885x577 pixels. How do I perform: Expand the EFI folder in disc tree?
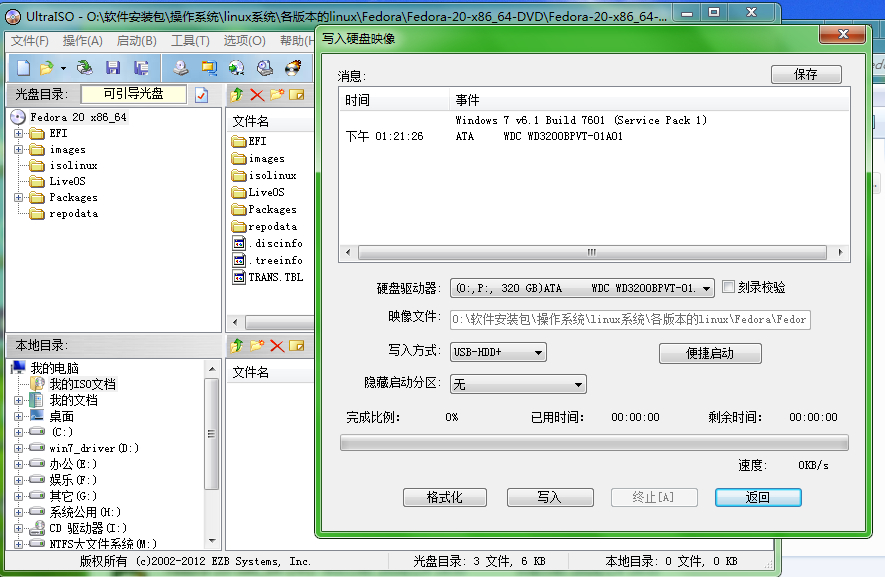(x=19, y=134)
